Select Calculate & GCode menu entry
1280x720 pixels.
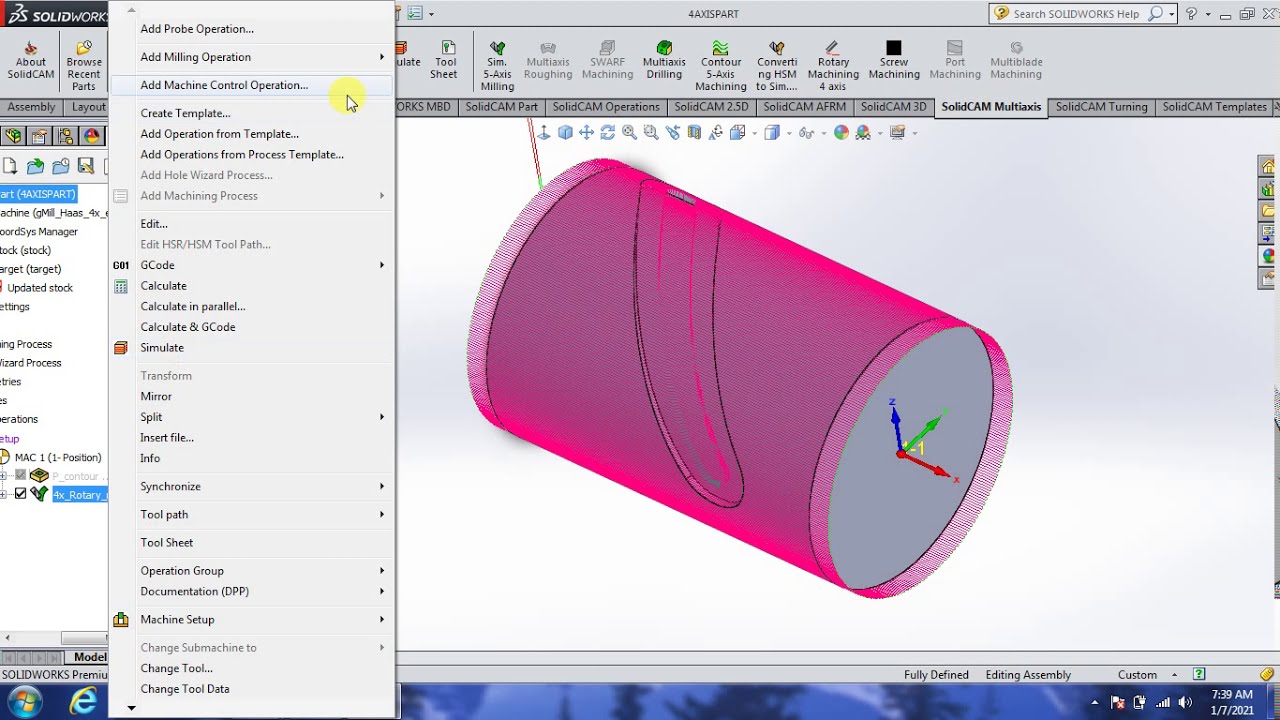[188, 327]
